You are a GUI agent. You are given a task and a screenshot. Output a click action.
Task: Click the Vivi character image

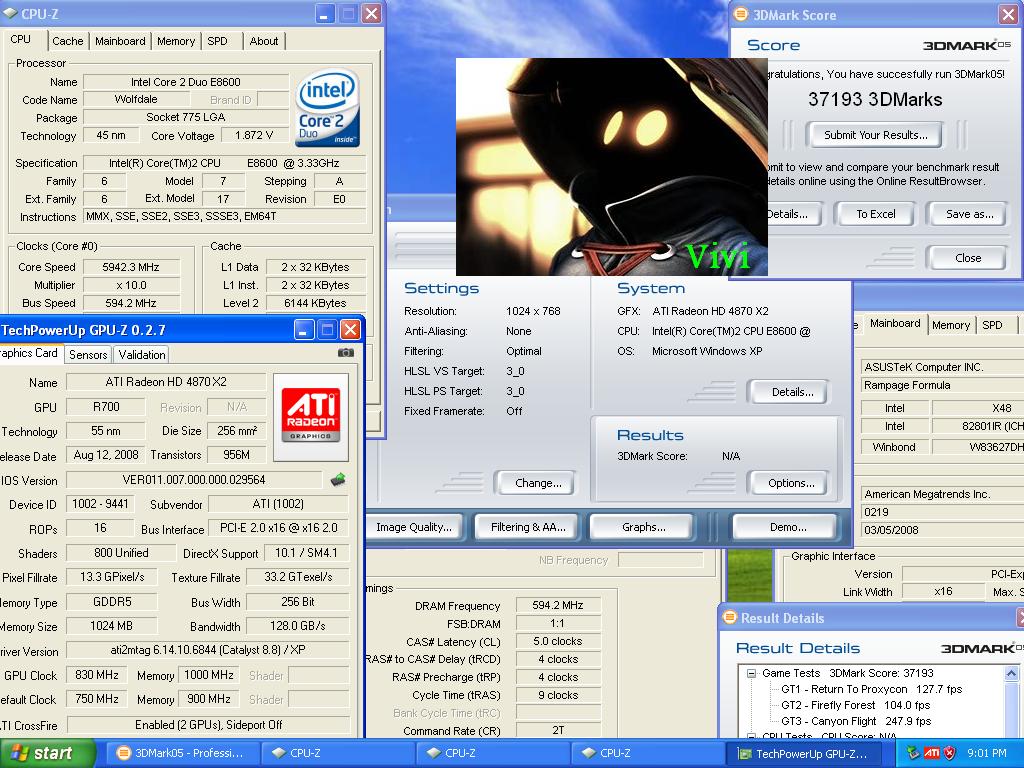pyautogui.click(x=611, y=167)
